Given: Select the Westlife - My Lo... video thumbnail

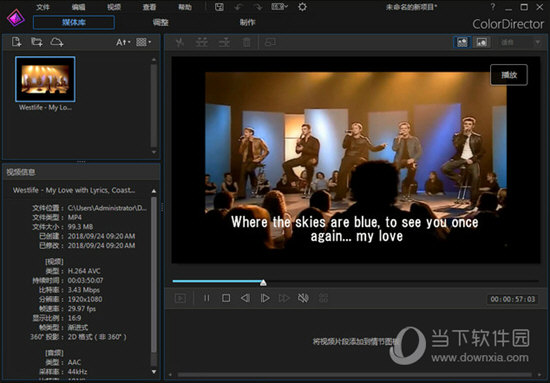Looking at the screenshot, I should click(x=45, y=79).
